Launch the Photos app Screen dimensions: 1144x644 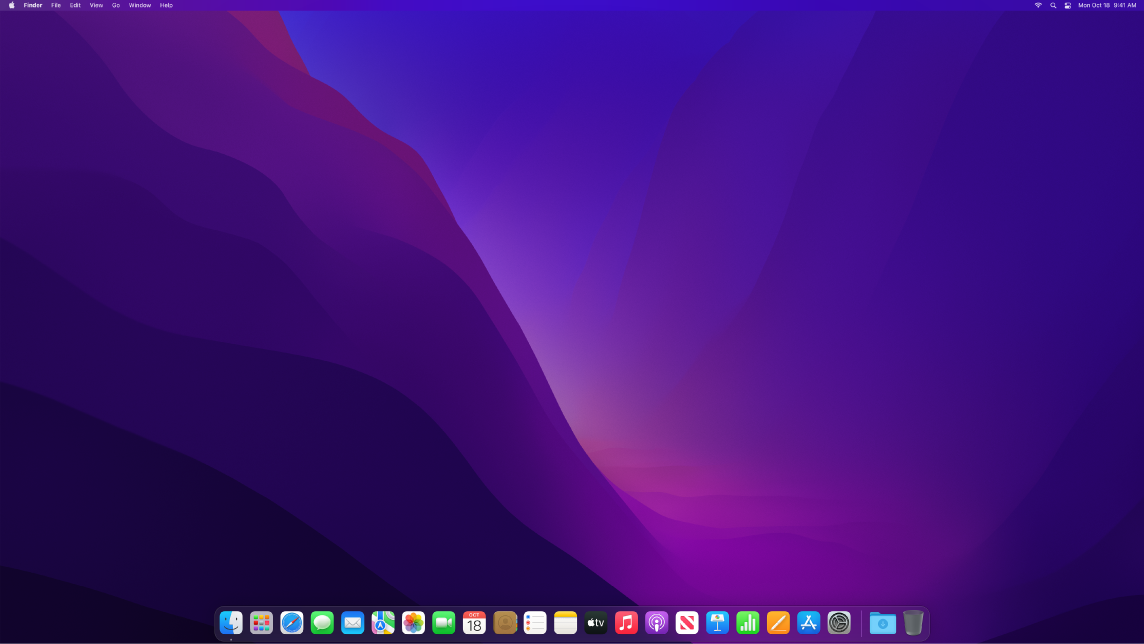413,622
